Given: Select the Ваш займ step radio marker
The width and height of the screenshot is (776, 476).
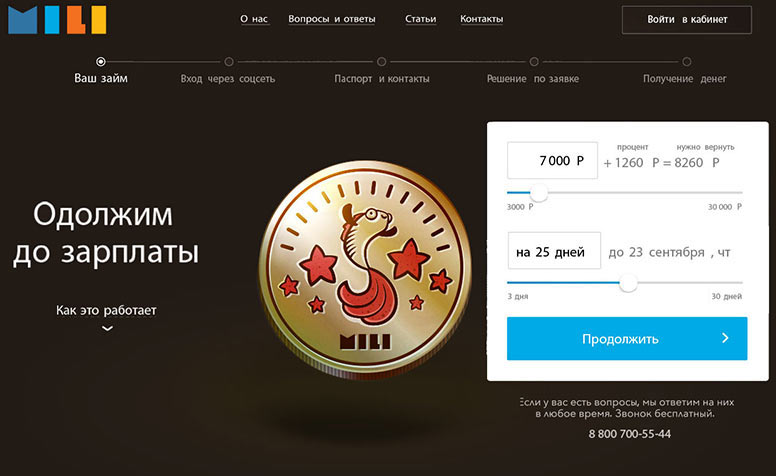Looking at the screenshot, I should click(100, 62).
